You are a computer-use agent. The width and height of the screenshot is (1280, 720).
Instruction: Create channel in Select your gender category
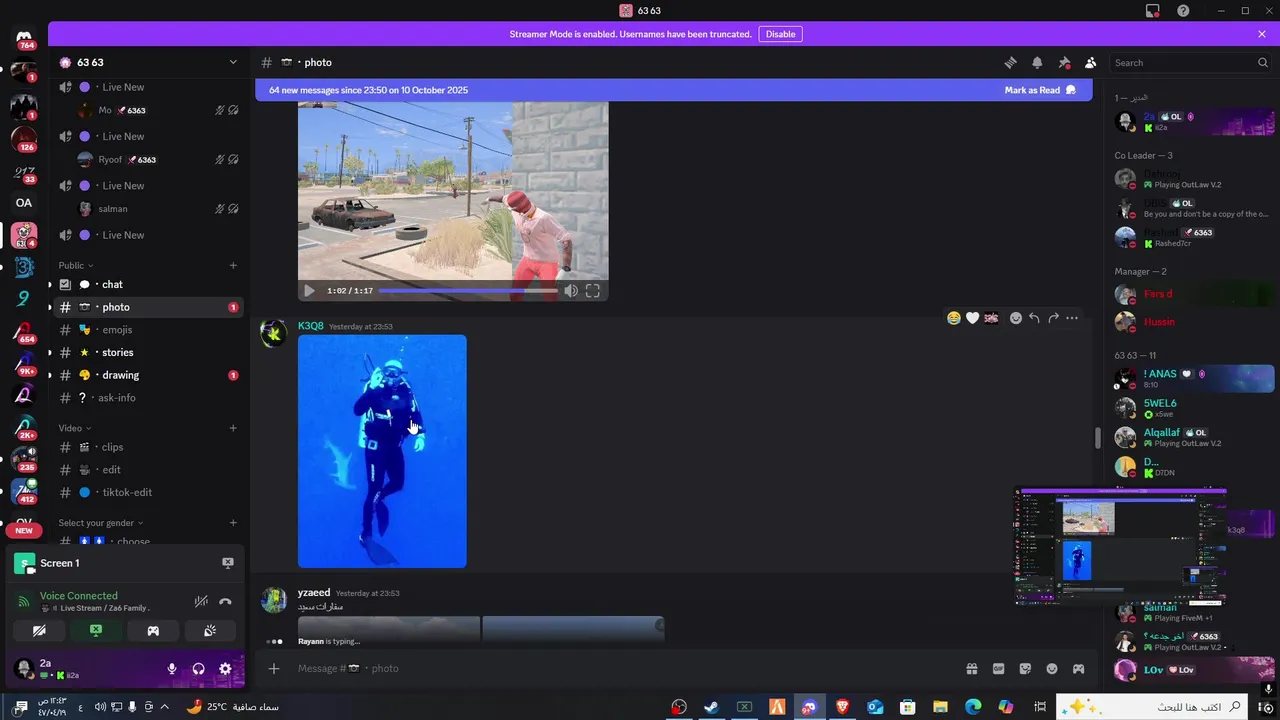tap(233, 523)
